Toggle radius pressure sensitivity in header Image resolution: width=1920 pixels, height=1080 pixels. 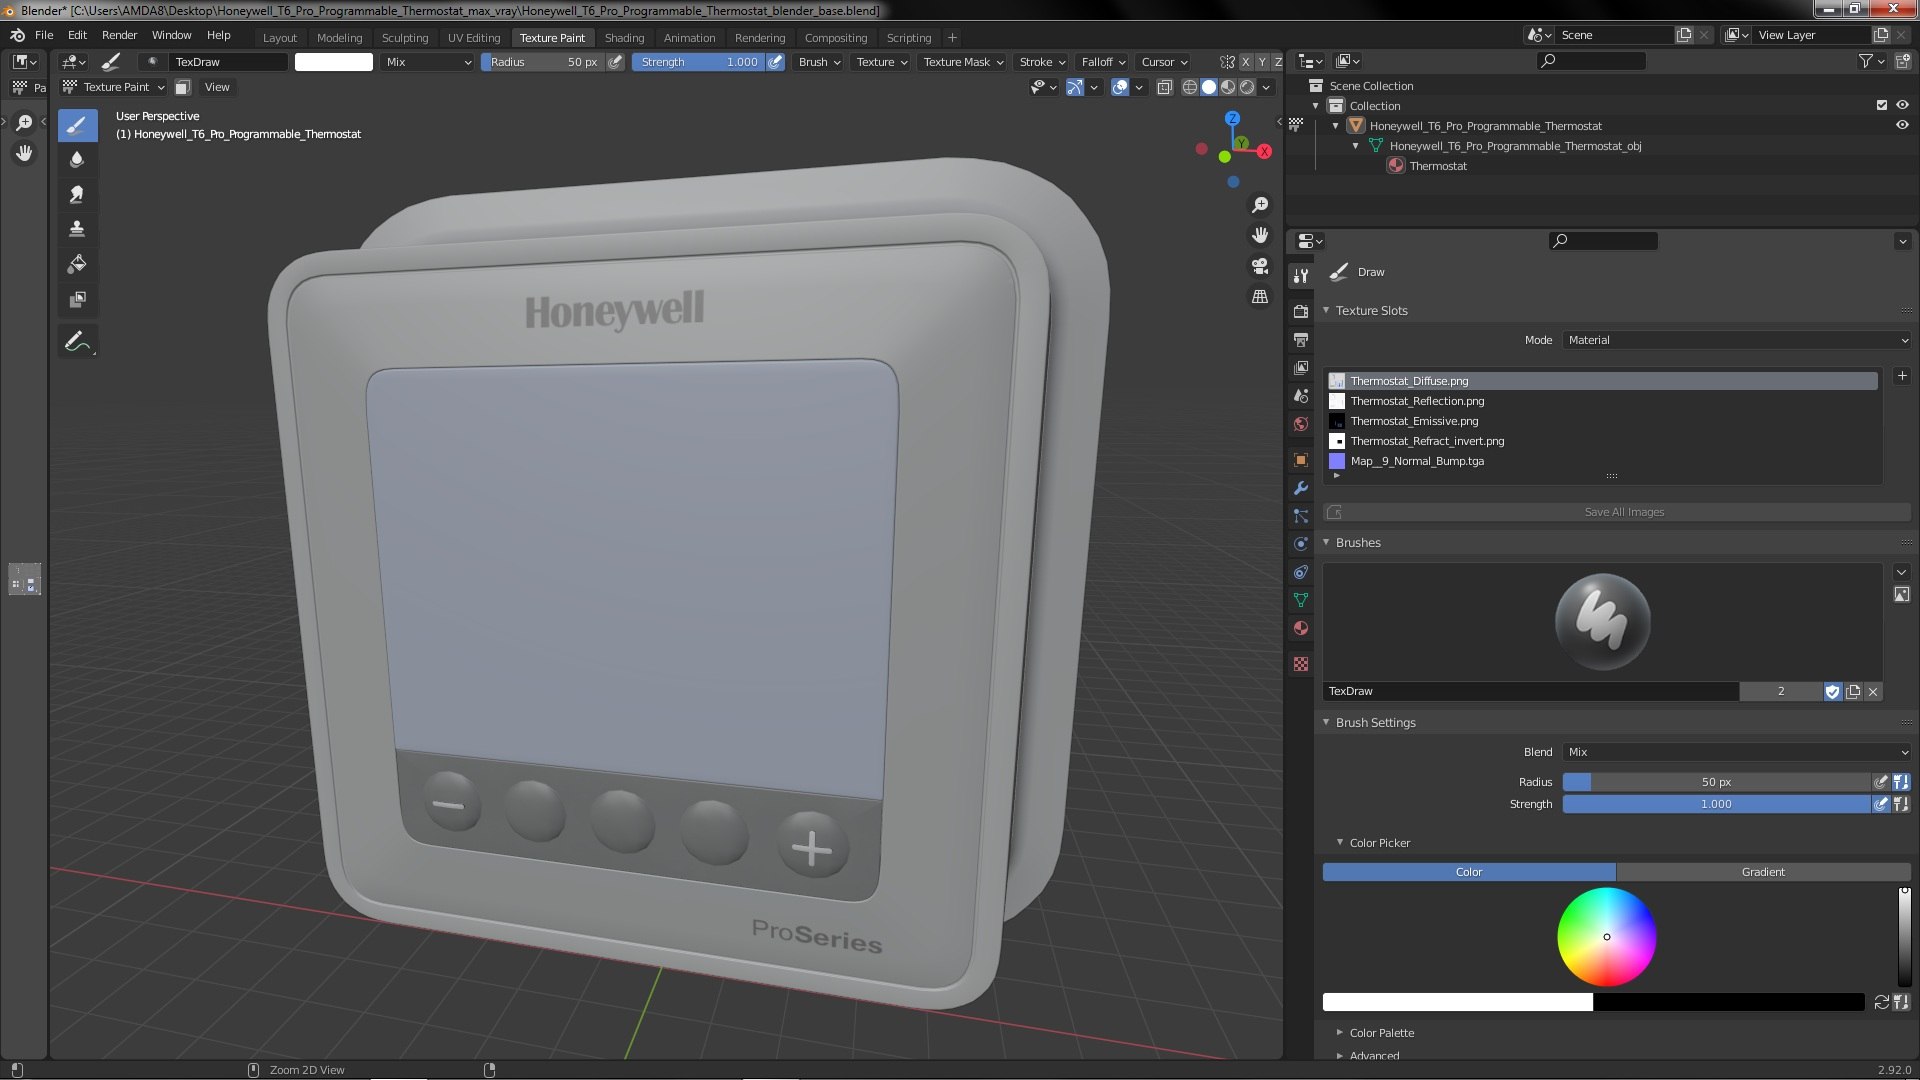616,62
